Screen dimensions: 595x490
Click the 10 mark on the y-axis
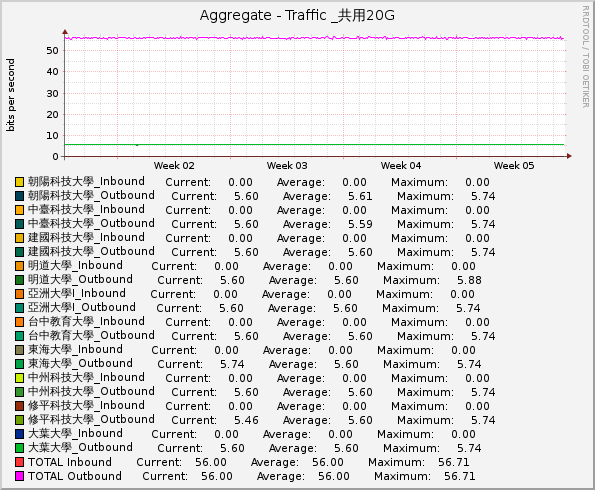click(52, 135)
